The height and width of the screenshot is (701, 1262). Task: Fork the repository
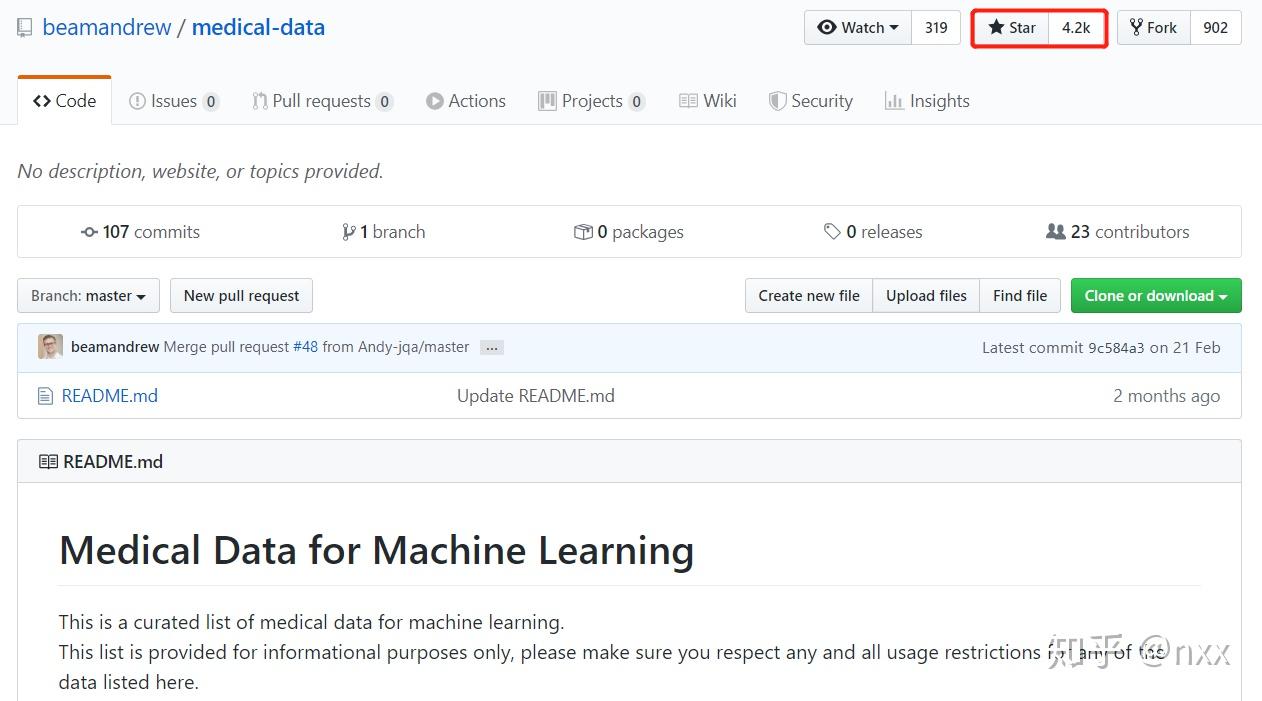[1153, 28]
